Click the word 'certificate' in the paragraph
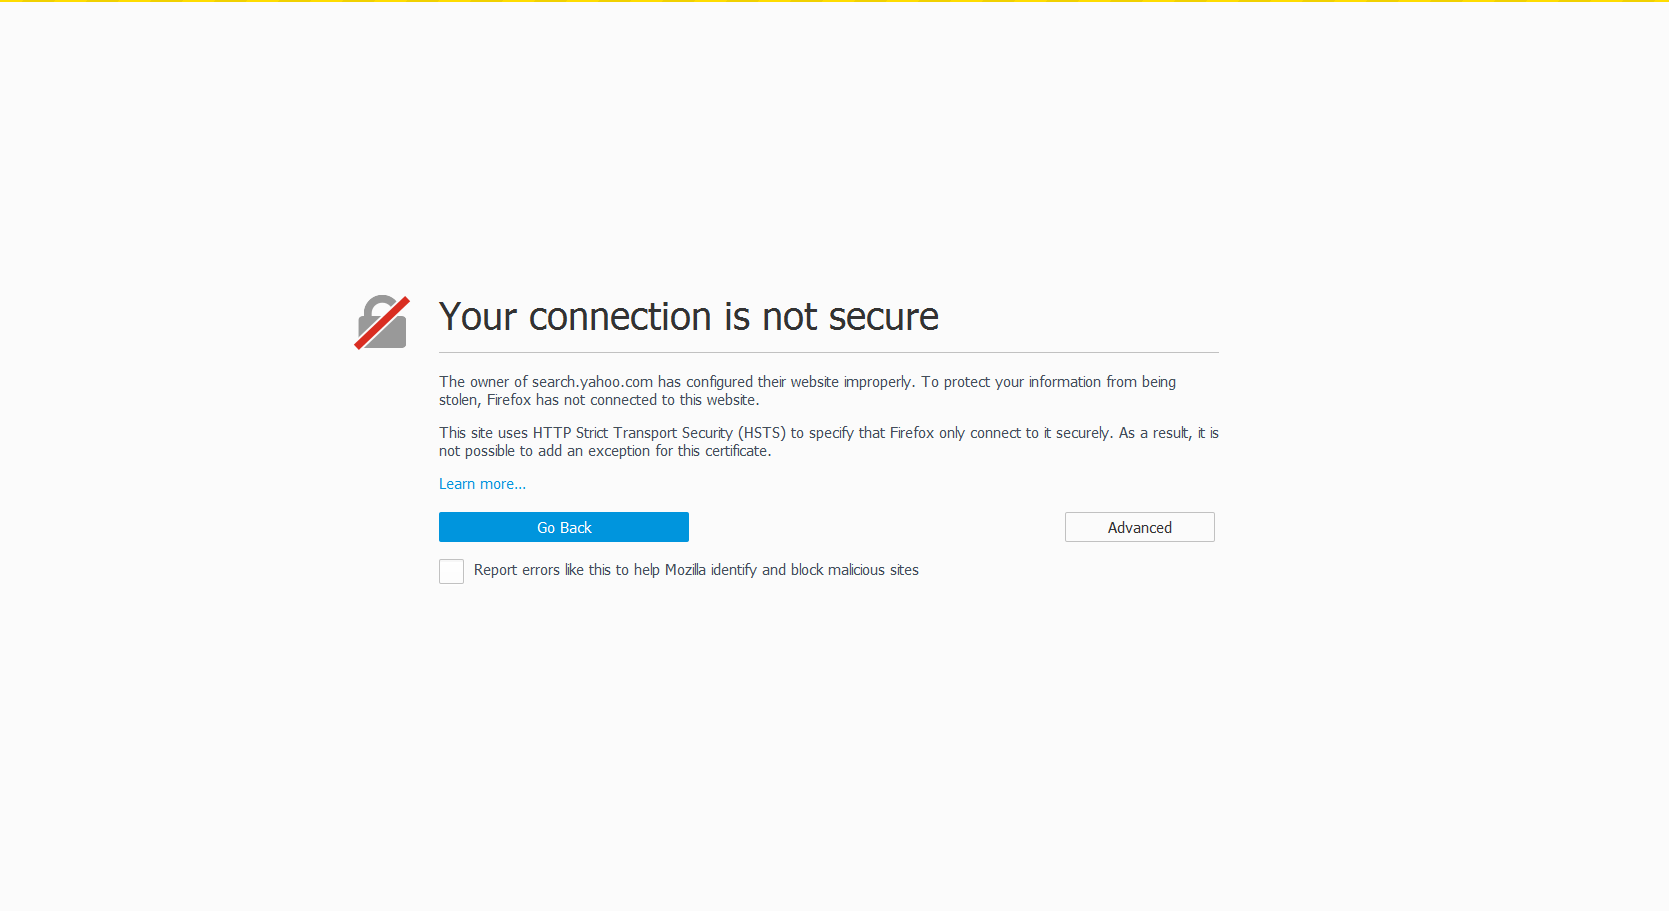 pos(736,451)
